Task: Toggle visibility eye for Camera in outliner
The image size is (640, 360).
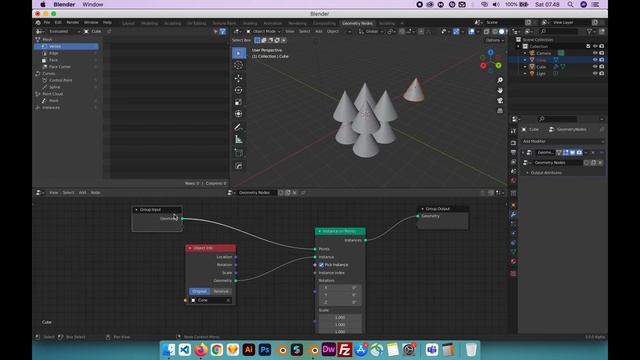Action: click(x=595, y=53)
